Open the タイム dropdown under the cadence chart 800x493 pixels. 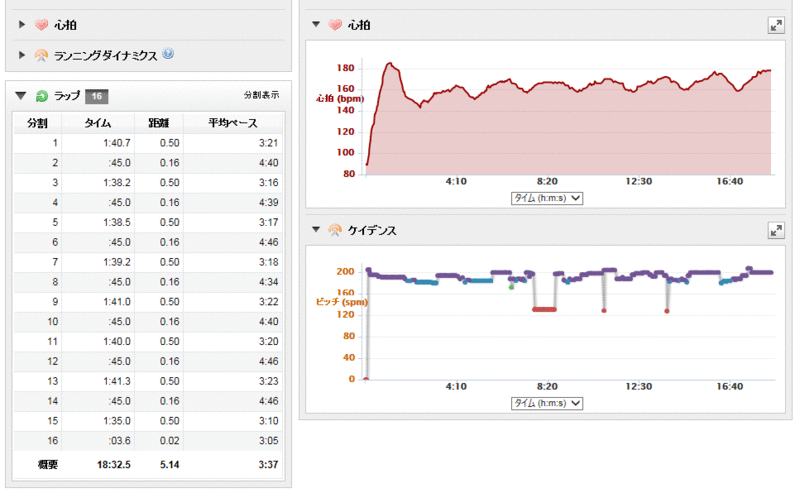[546, 403]
